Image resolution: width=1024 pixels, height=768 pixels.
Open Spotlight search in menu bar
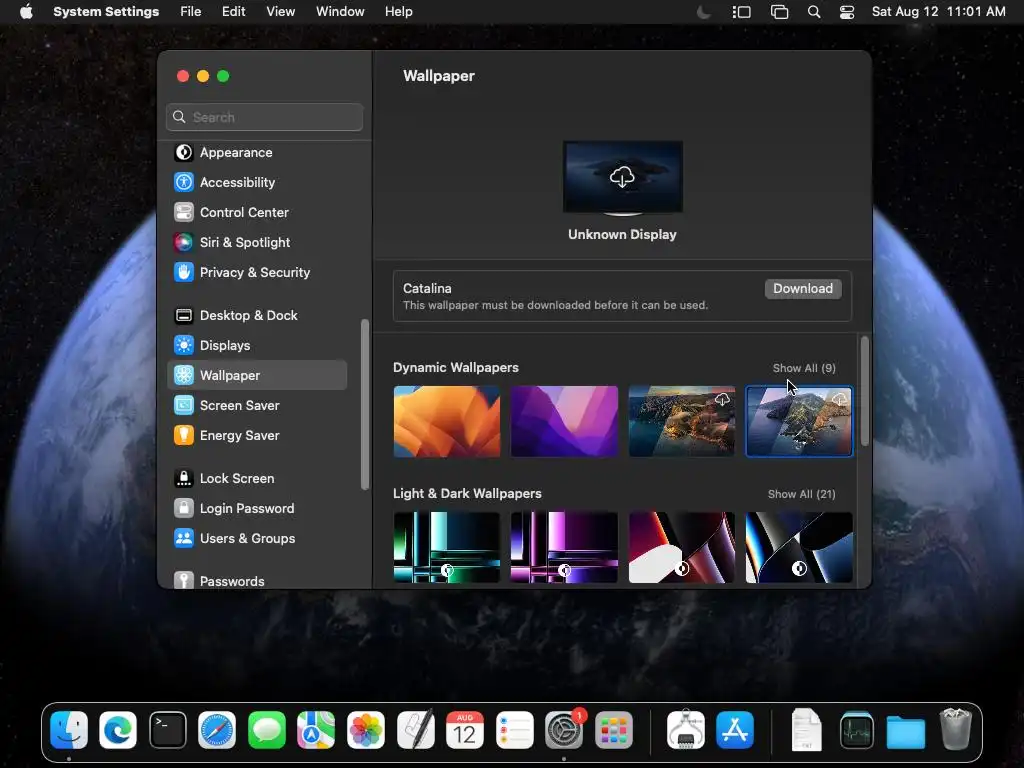(x=814, y=12)
